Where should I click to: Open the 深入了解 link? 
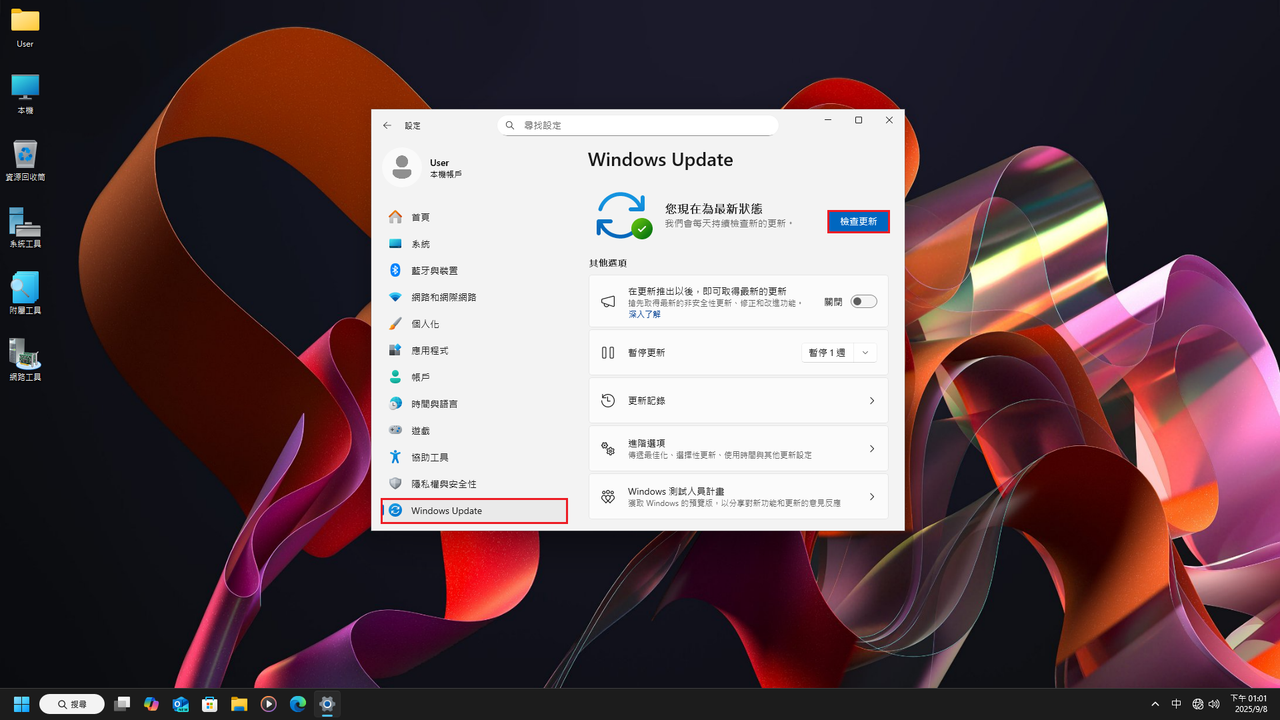click(x=644, y=314)
